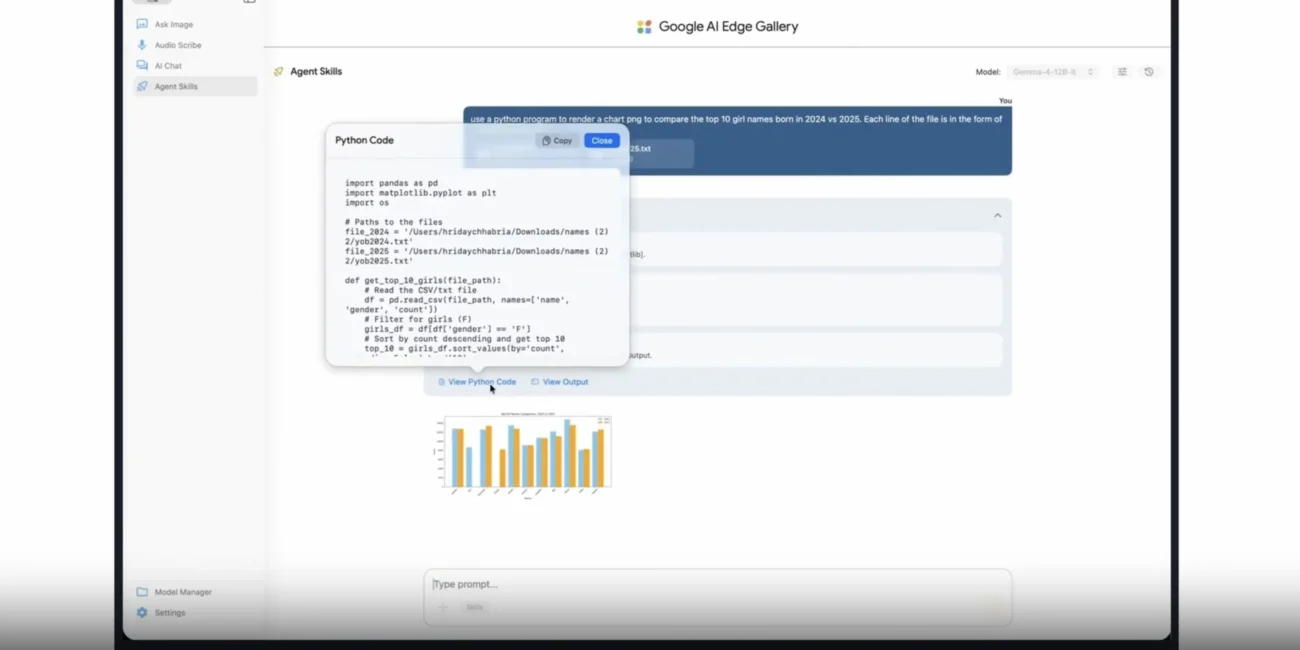Focus the Type prompt input field

[x=717, y=584]
